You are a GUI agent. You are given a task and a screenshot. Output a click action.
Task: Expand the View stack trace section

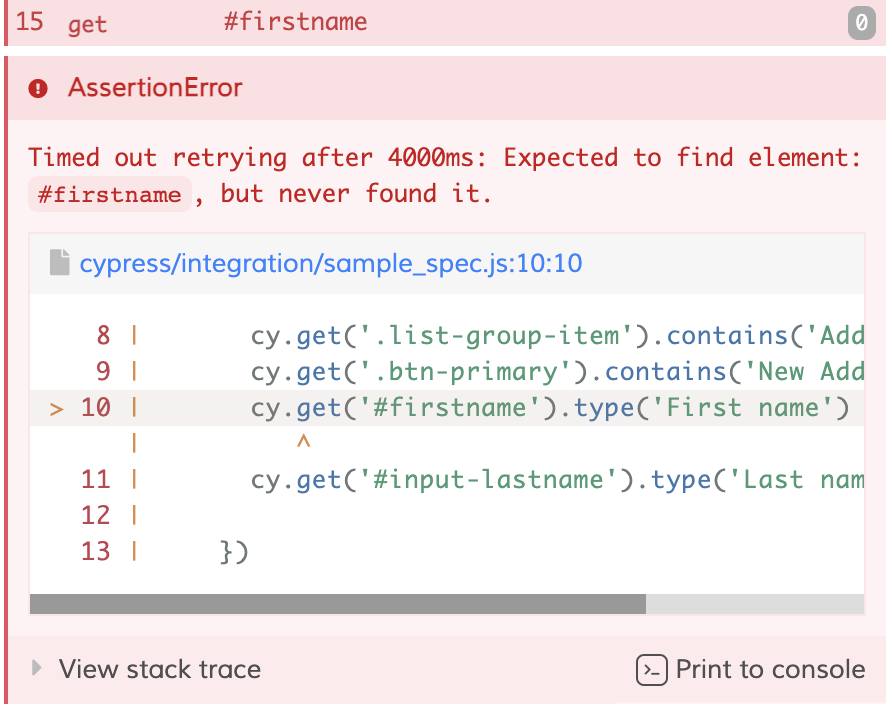click(x=159, y=669)
